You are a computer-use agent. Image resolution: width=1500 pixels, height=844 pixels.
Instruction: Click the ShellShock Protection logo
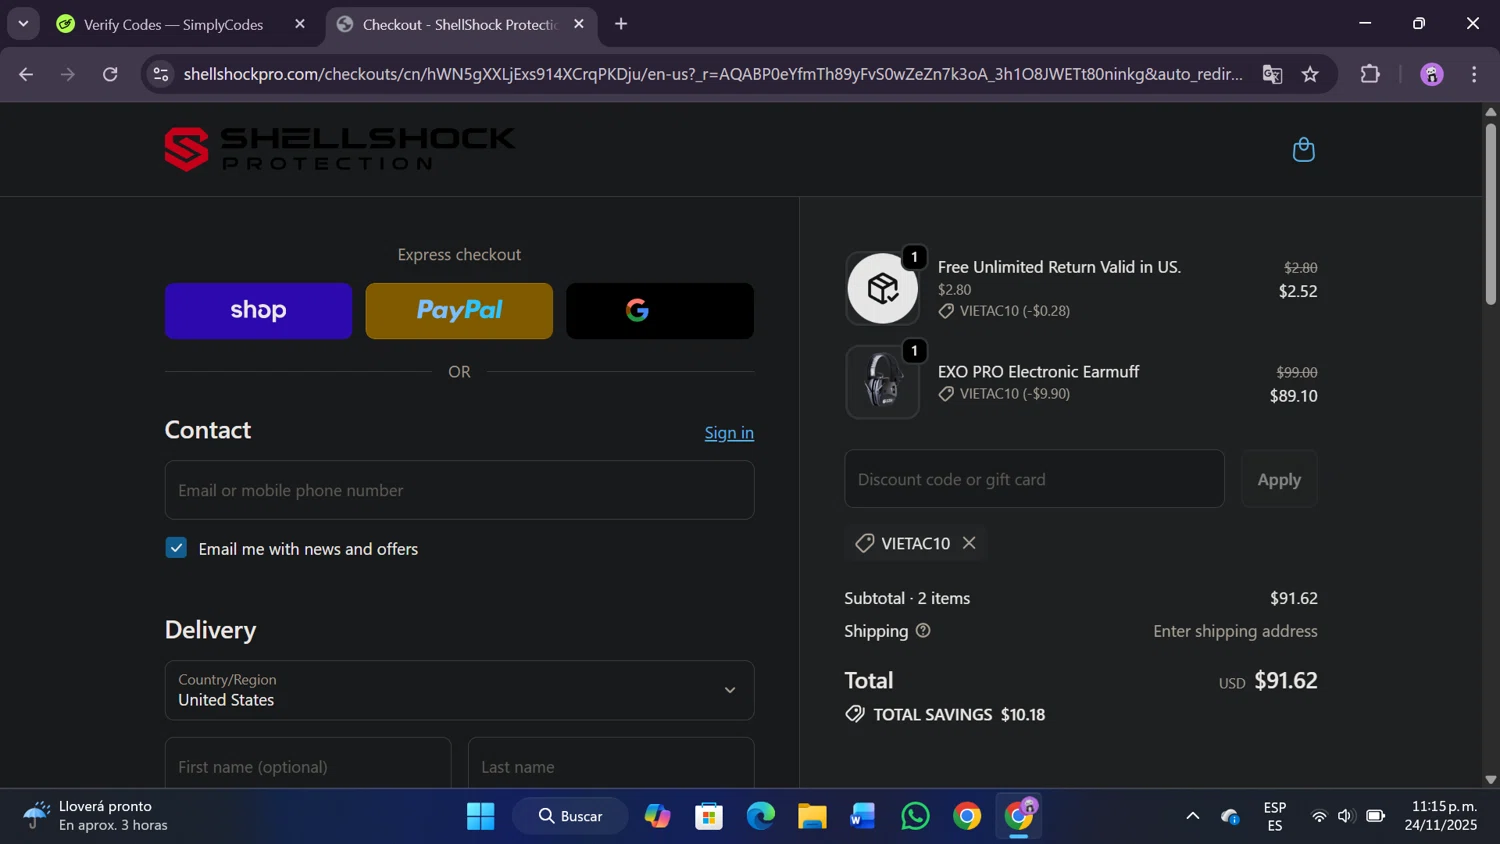coord(340,149)
